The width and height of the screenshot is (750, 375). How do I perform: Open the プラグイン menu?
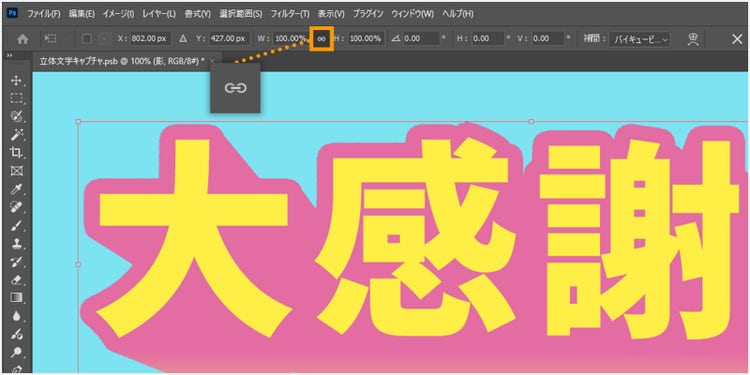pos(368,14)
